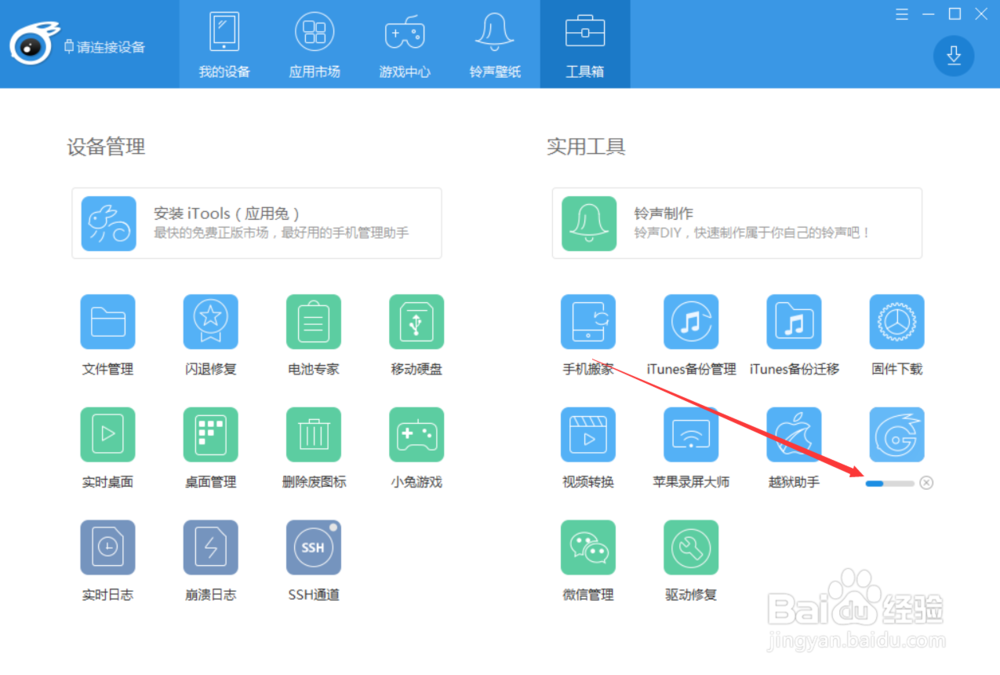Switch to the 应用市场 tab
Screen dimensions: 1000x675
(314, 44)
